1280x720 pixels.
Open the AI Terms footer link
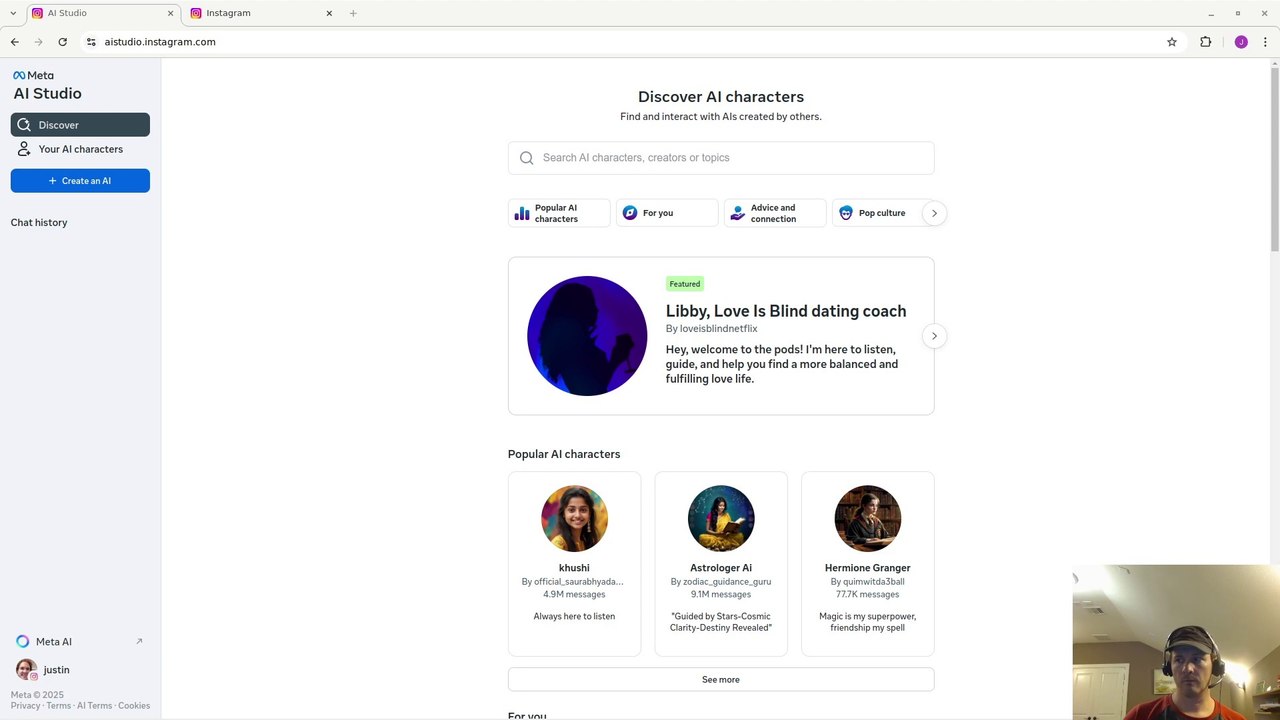tap(95, 706)
